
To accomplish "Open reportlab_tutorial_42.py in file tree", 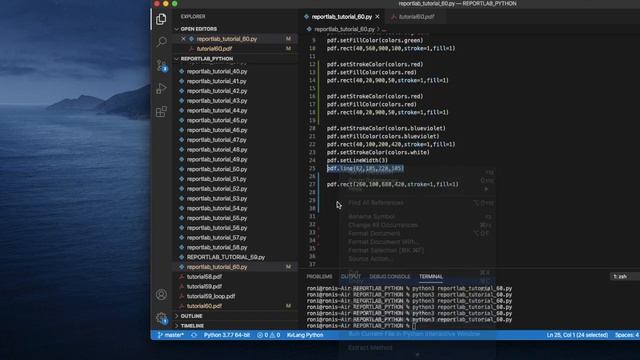I will point(217,91).
